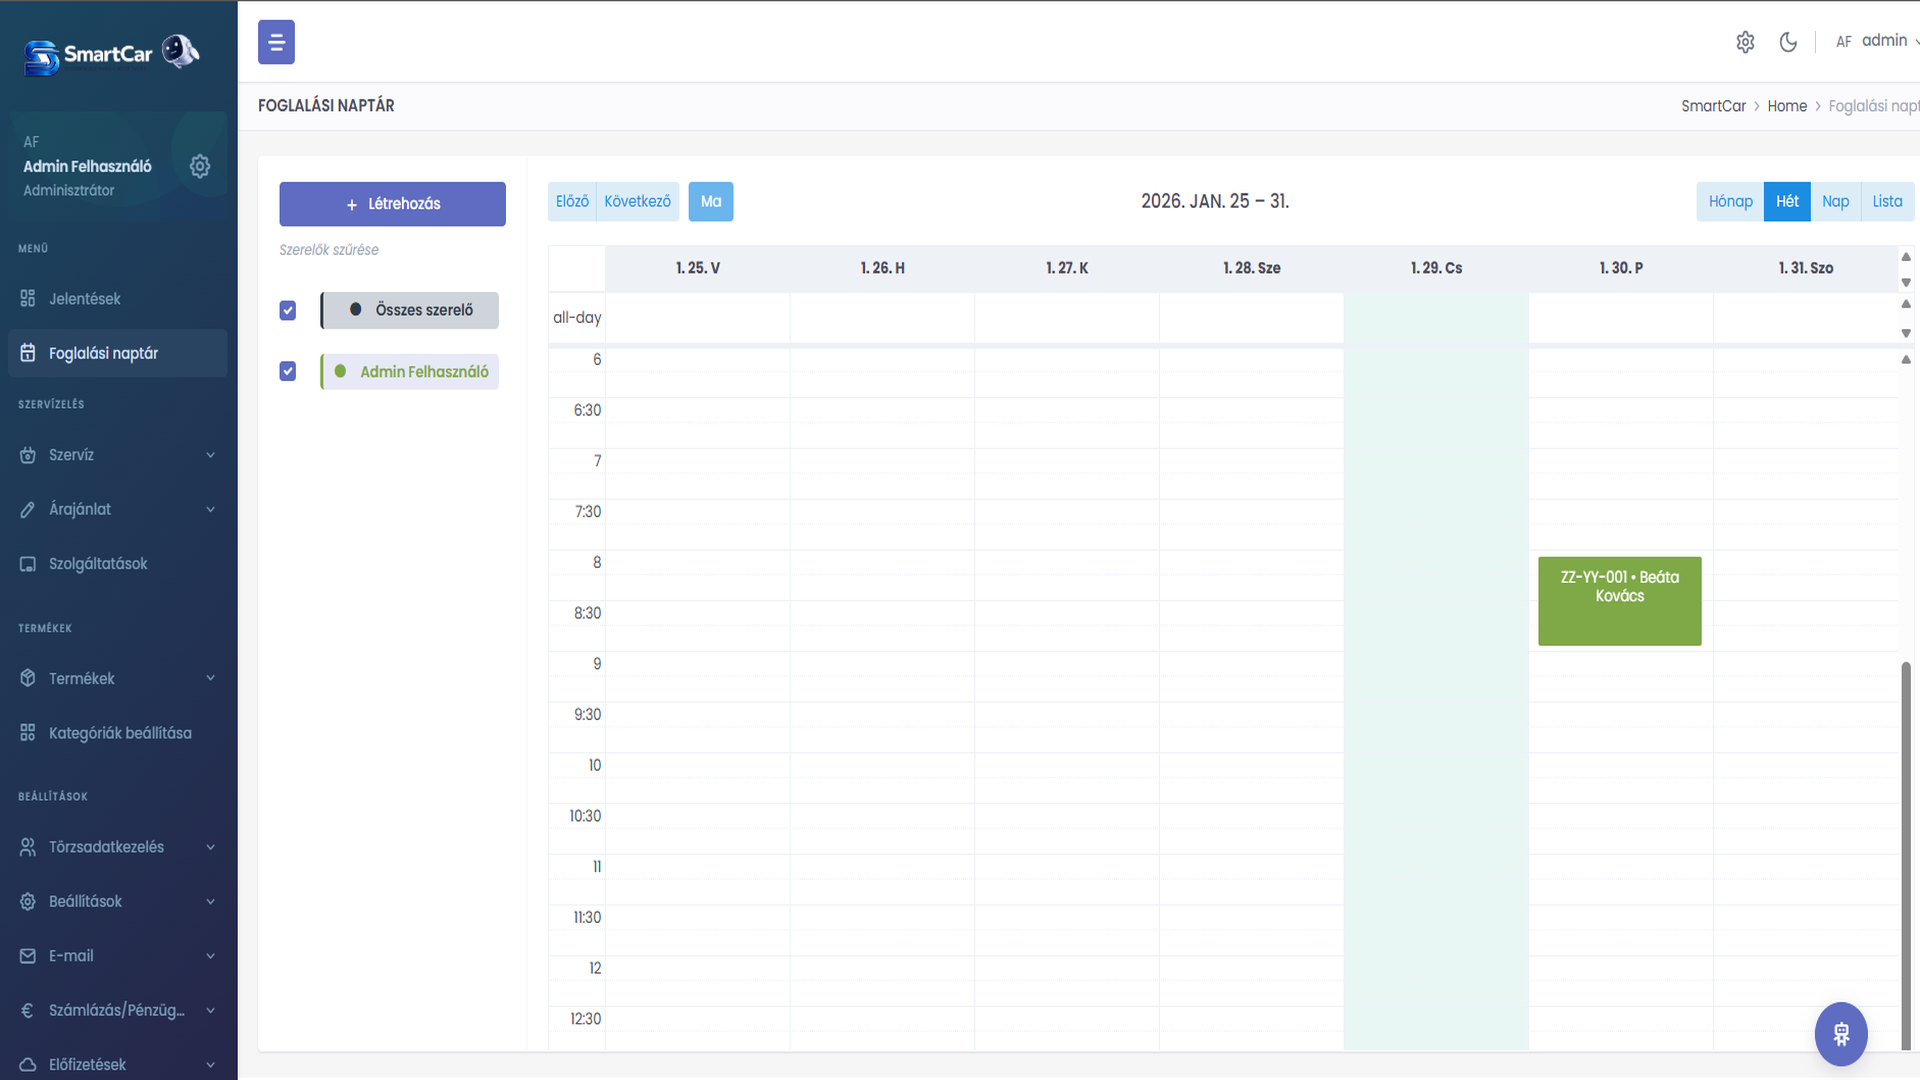Uncheck the Összes szerelő checkbox
The height and width of the screenshot is (1080, 1920).
click(288, 310)
